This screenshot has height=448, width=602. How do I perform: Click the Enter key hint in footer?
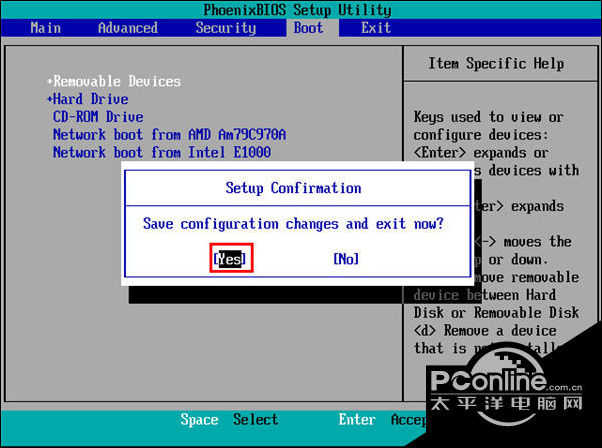(357, 419)
